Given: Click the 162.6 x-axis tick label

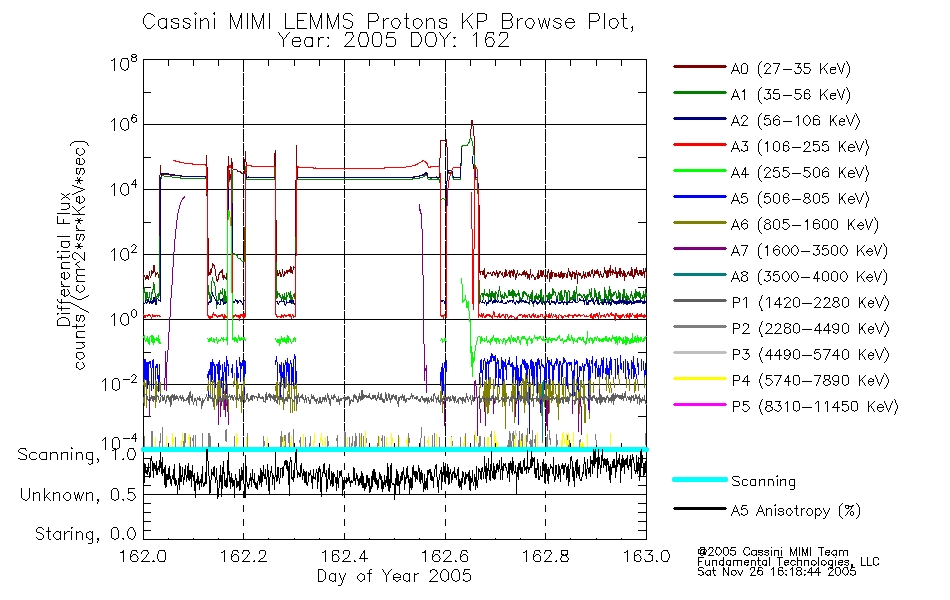Looking at the screenshot, I should (x=445, y=556).
